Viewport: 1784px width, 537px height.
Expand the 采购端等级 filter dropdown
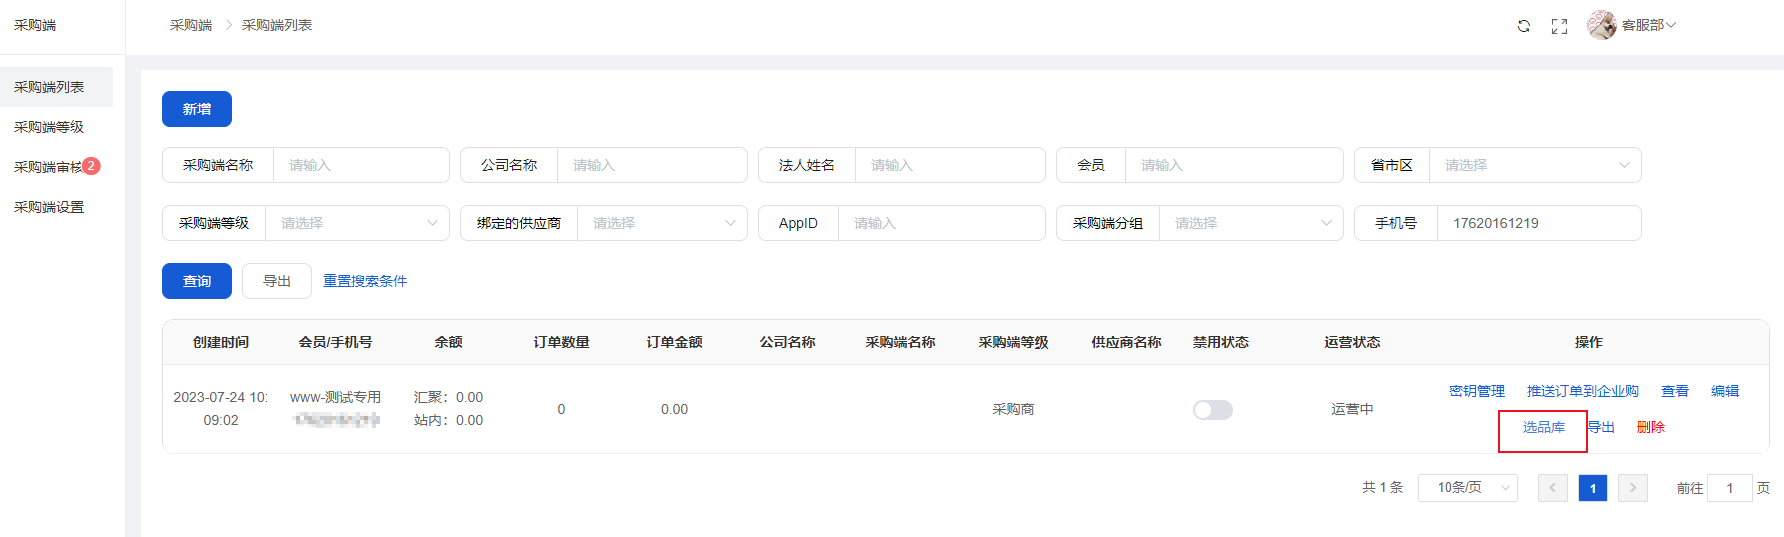click(356, 223)
